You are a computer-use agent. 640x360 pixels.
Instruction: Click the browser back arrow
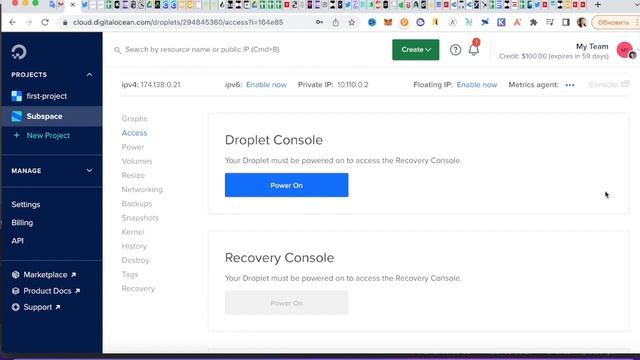[x=12, y=22]
